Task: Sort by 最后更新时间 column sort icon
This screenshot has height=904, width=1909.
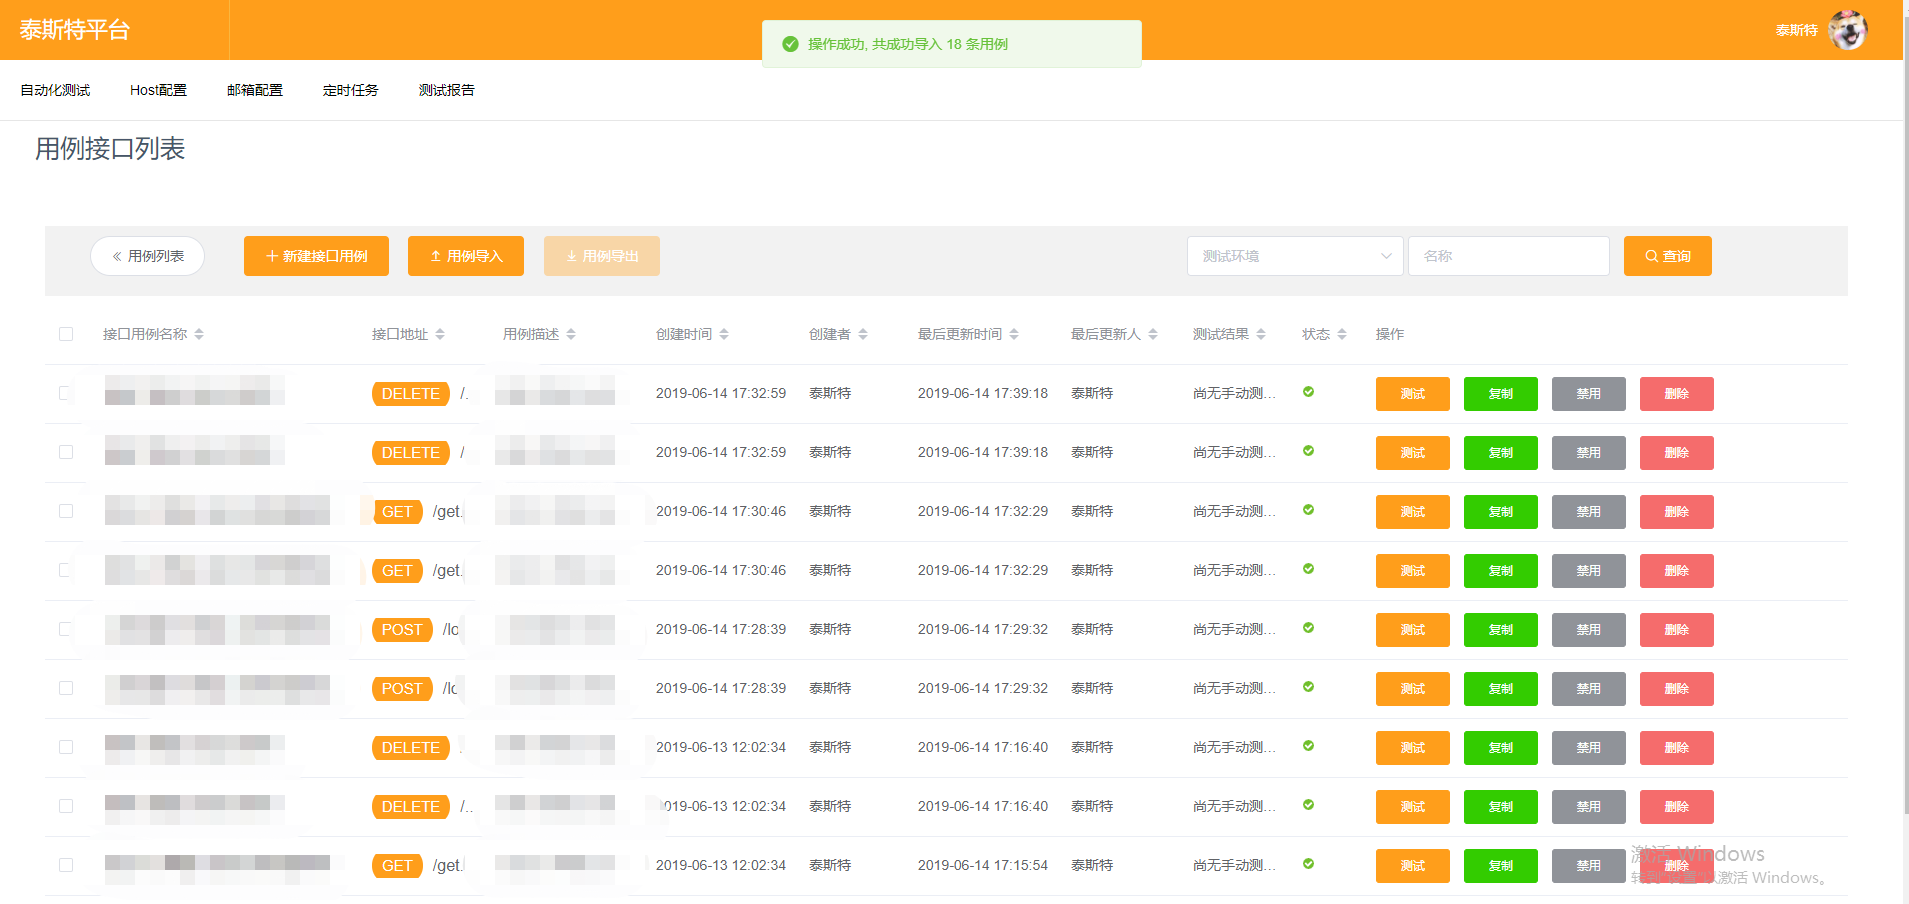Action: pos(1014,334)
